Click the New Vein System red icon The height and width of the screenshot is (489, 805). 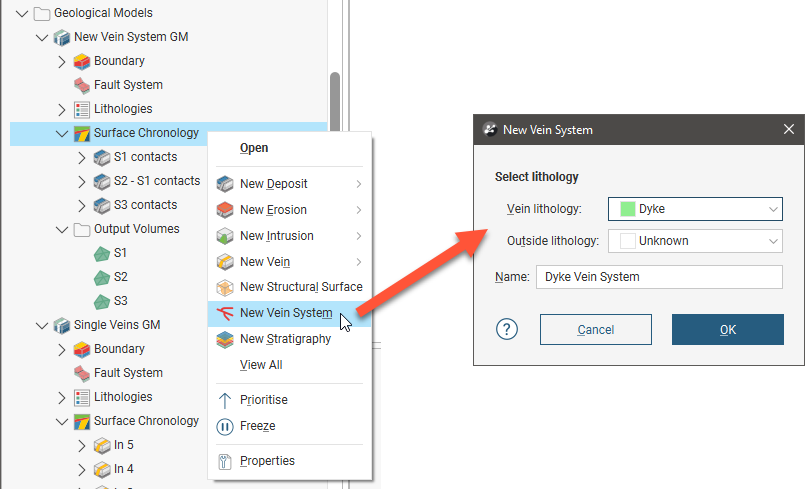pos(225,313)
